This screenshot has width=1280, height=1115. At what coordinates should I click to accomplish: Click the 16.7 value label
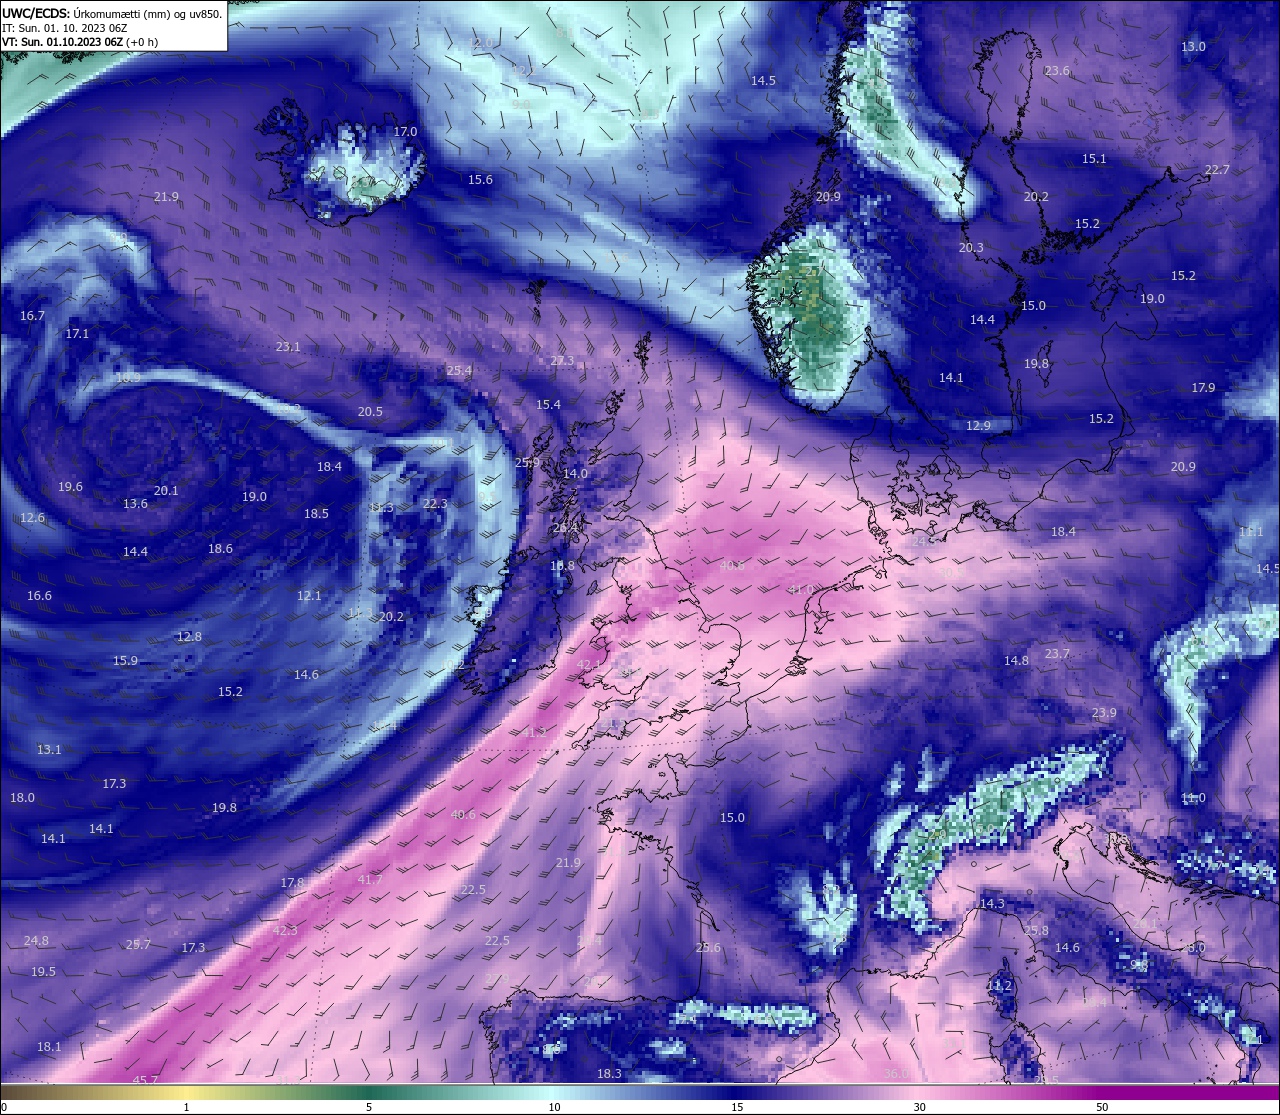[x=32, y=316]
